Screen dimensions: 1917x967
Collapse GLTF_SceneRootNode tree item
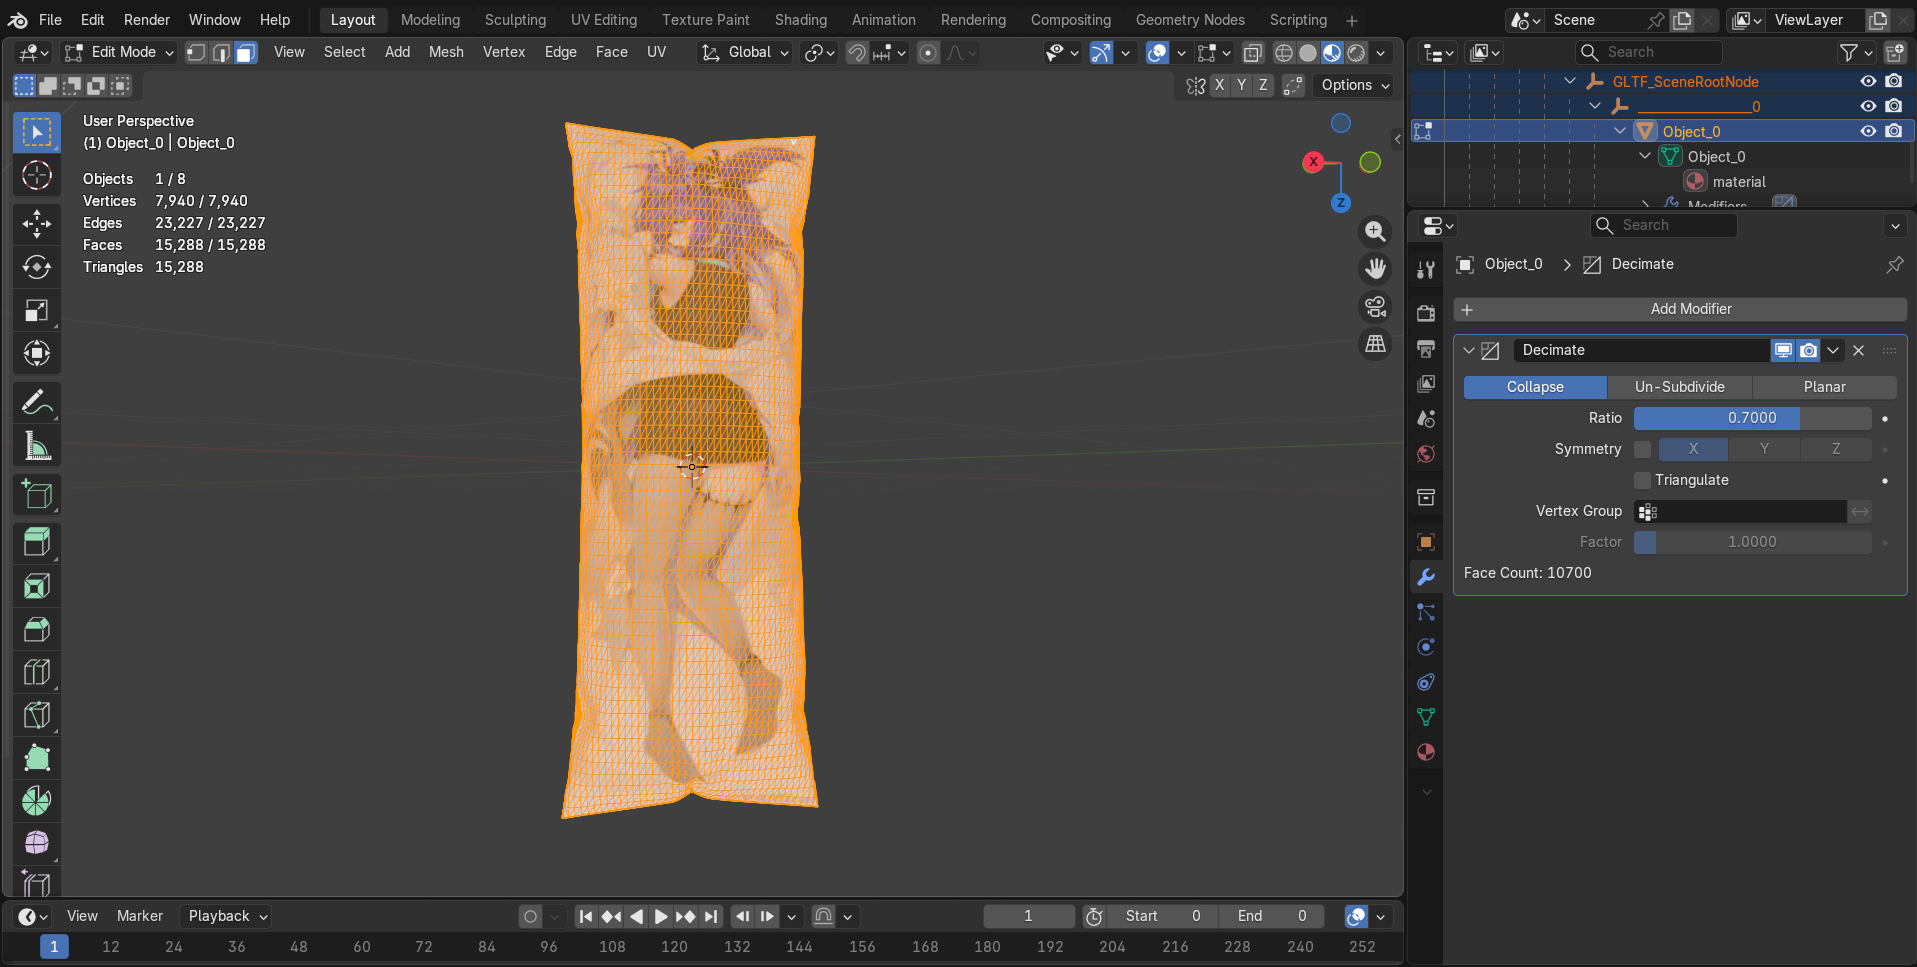click(1570, 81)
